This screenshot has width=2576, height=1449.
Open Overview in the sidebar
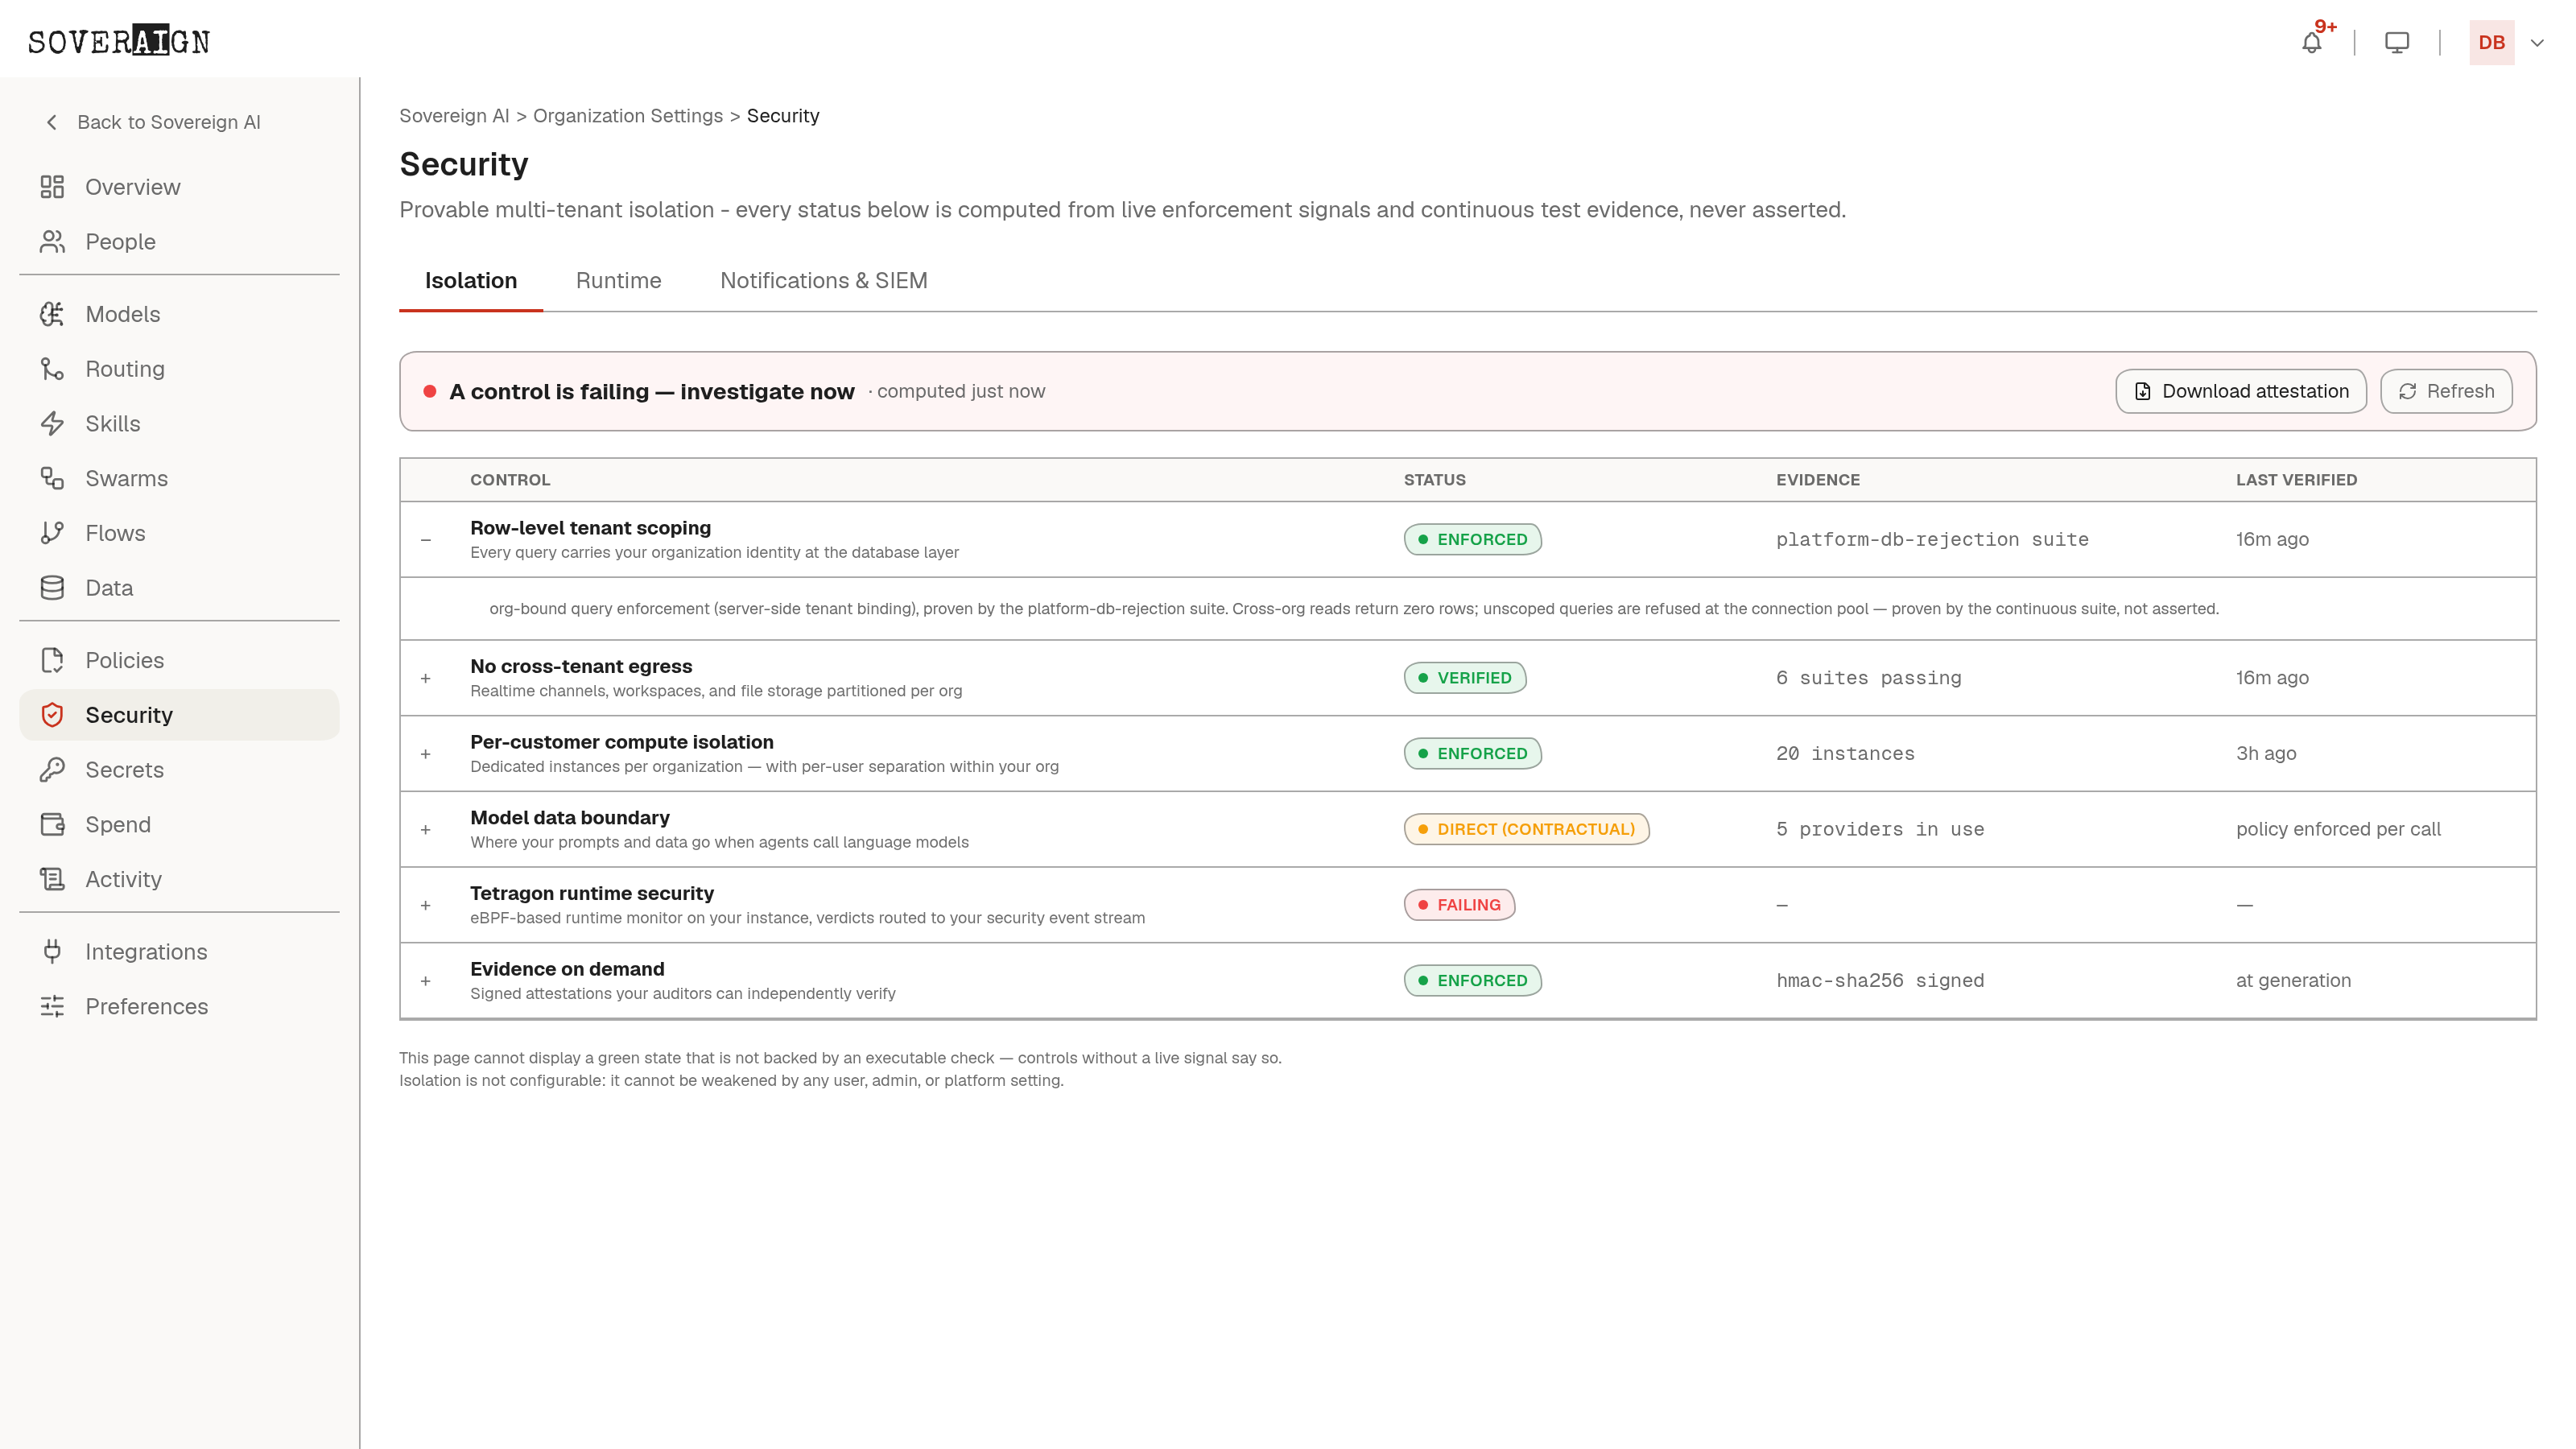click(x=179, y=187)
